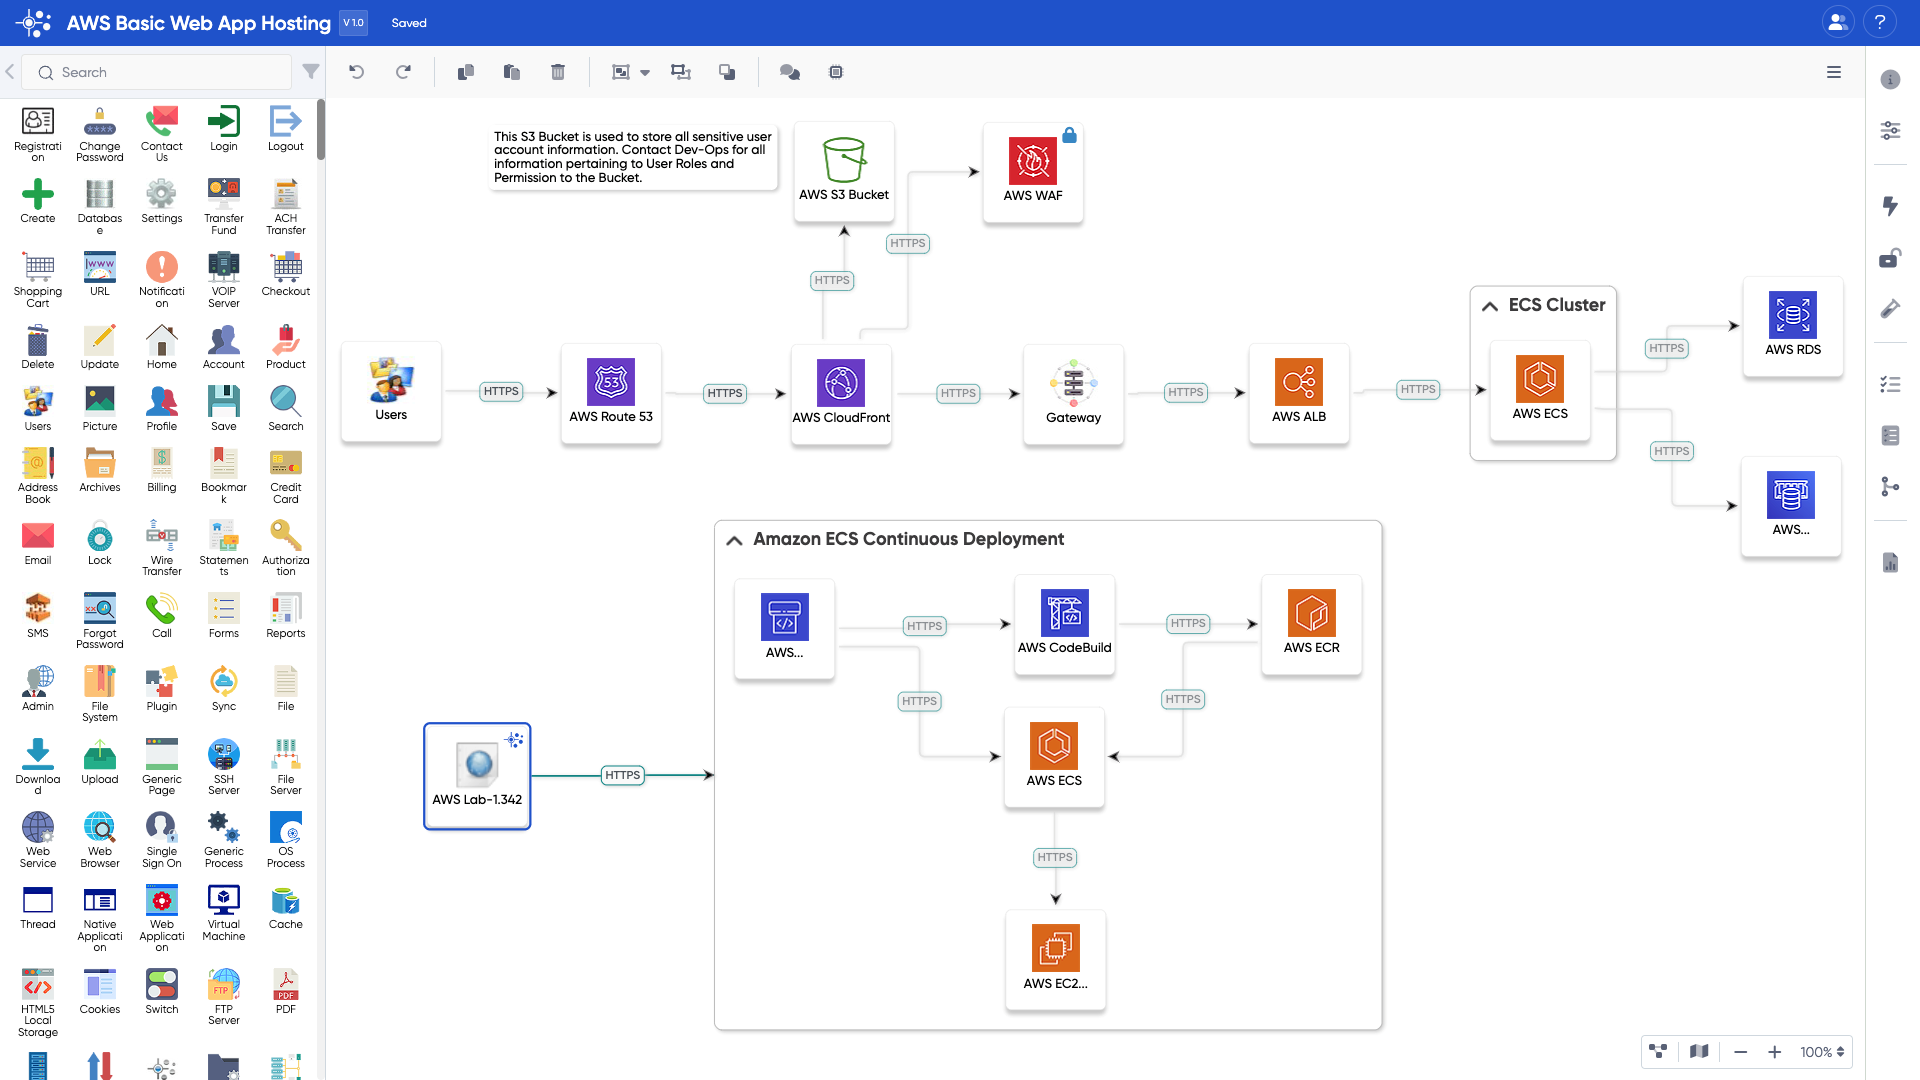Click the undo arrow in toolbar
This screenshot has height=1080, width=1920.
point(356,72)
